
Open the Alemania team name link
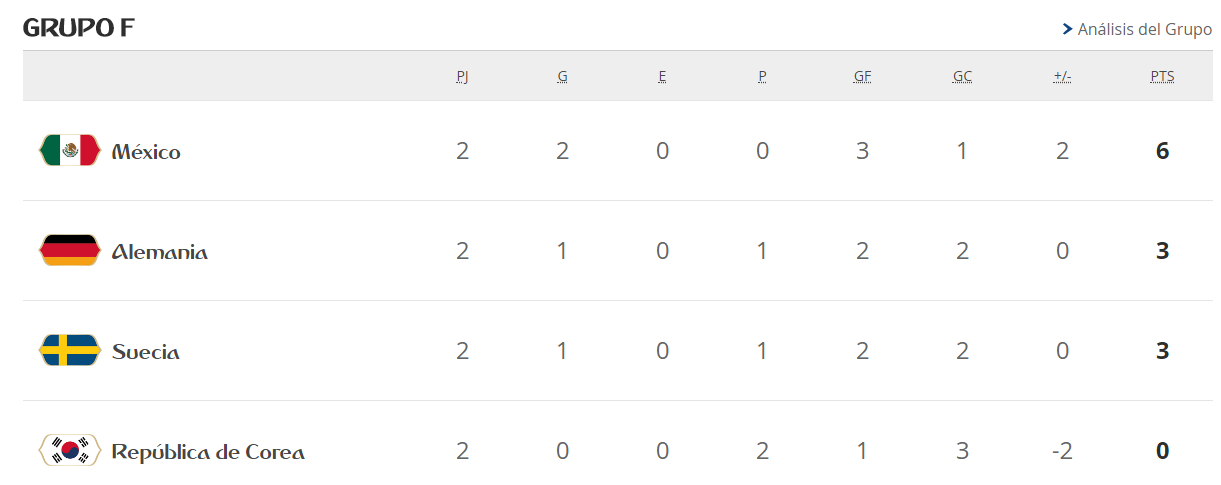pos(160,252)
